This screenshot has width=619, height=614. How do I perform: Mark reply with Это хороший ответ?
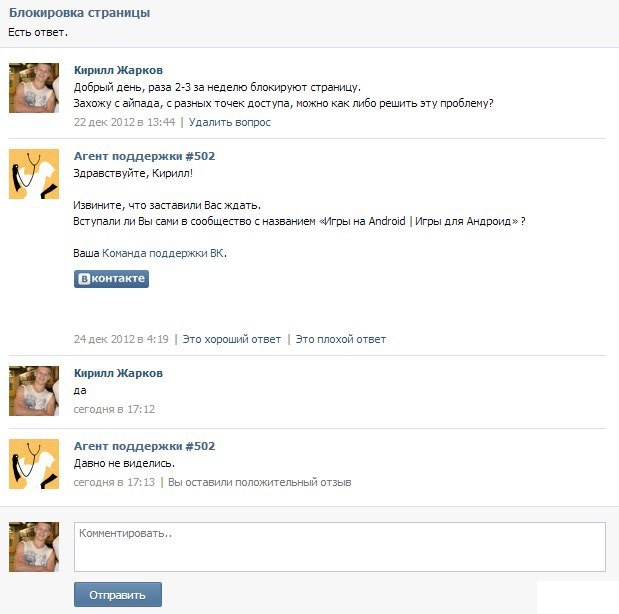232,339
